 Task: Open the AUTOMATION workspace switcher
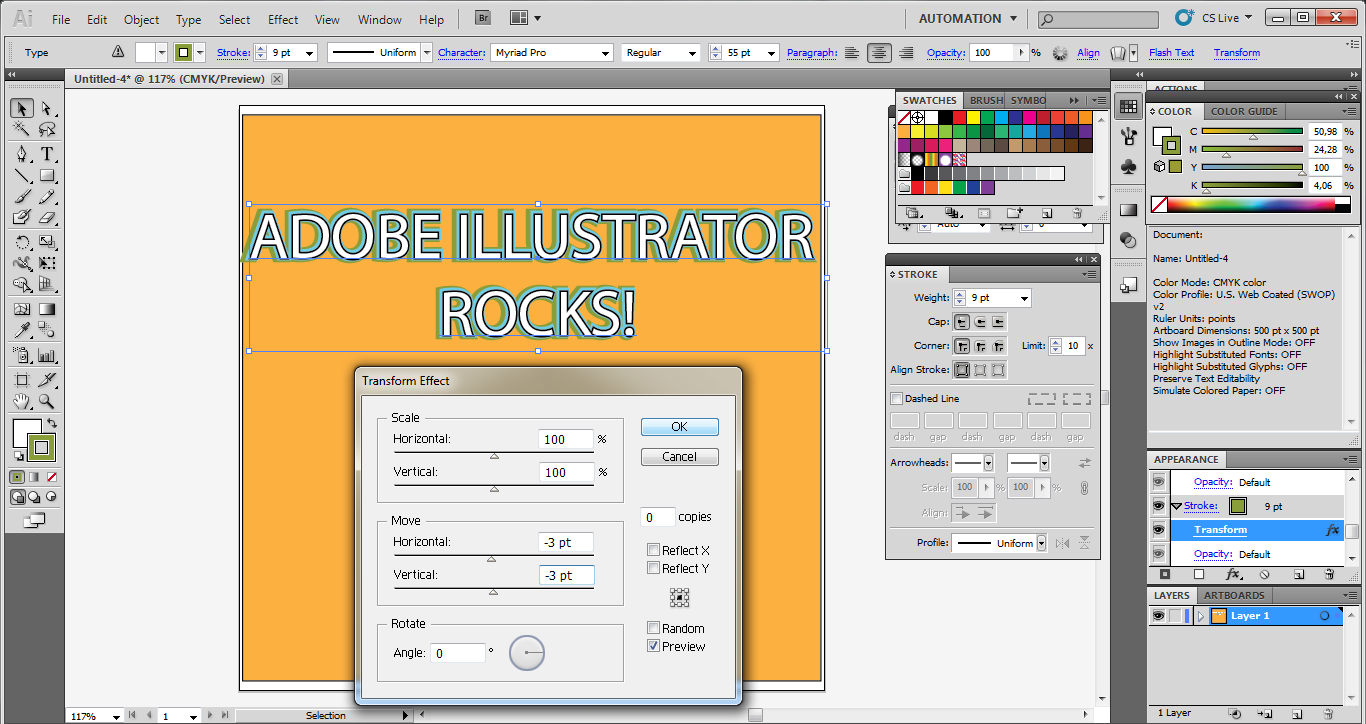(x=967, y=18)
